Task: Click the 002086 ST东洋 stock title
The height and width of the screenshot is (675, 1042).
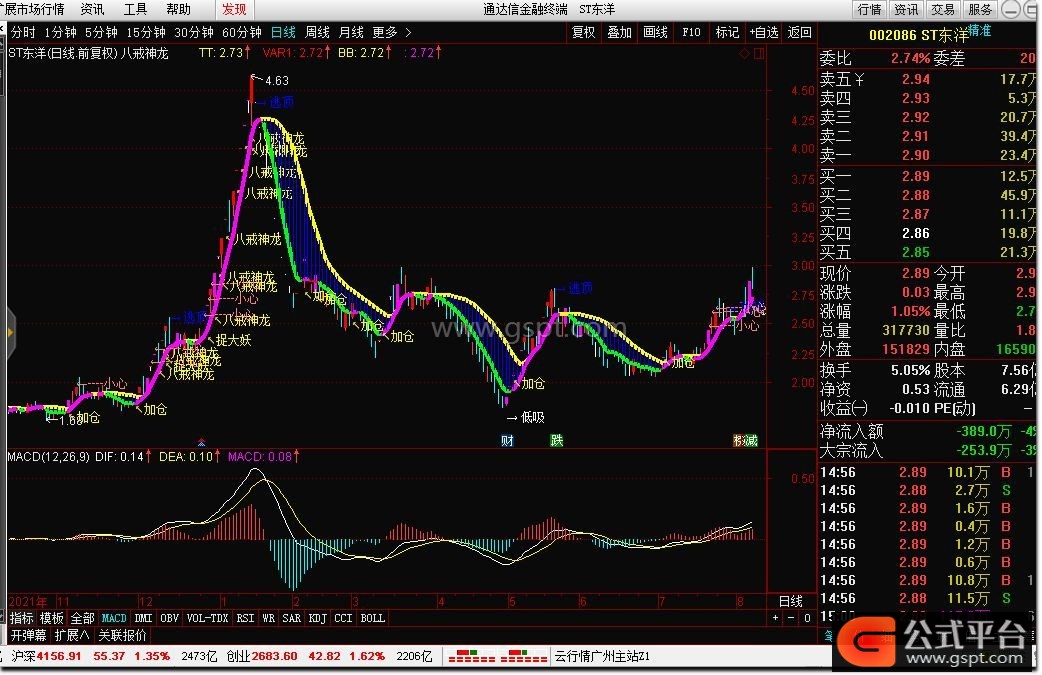Action: (x=918, y=35)
